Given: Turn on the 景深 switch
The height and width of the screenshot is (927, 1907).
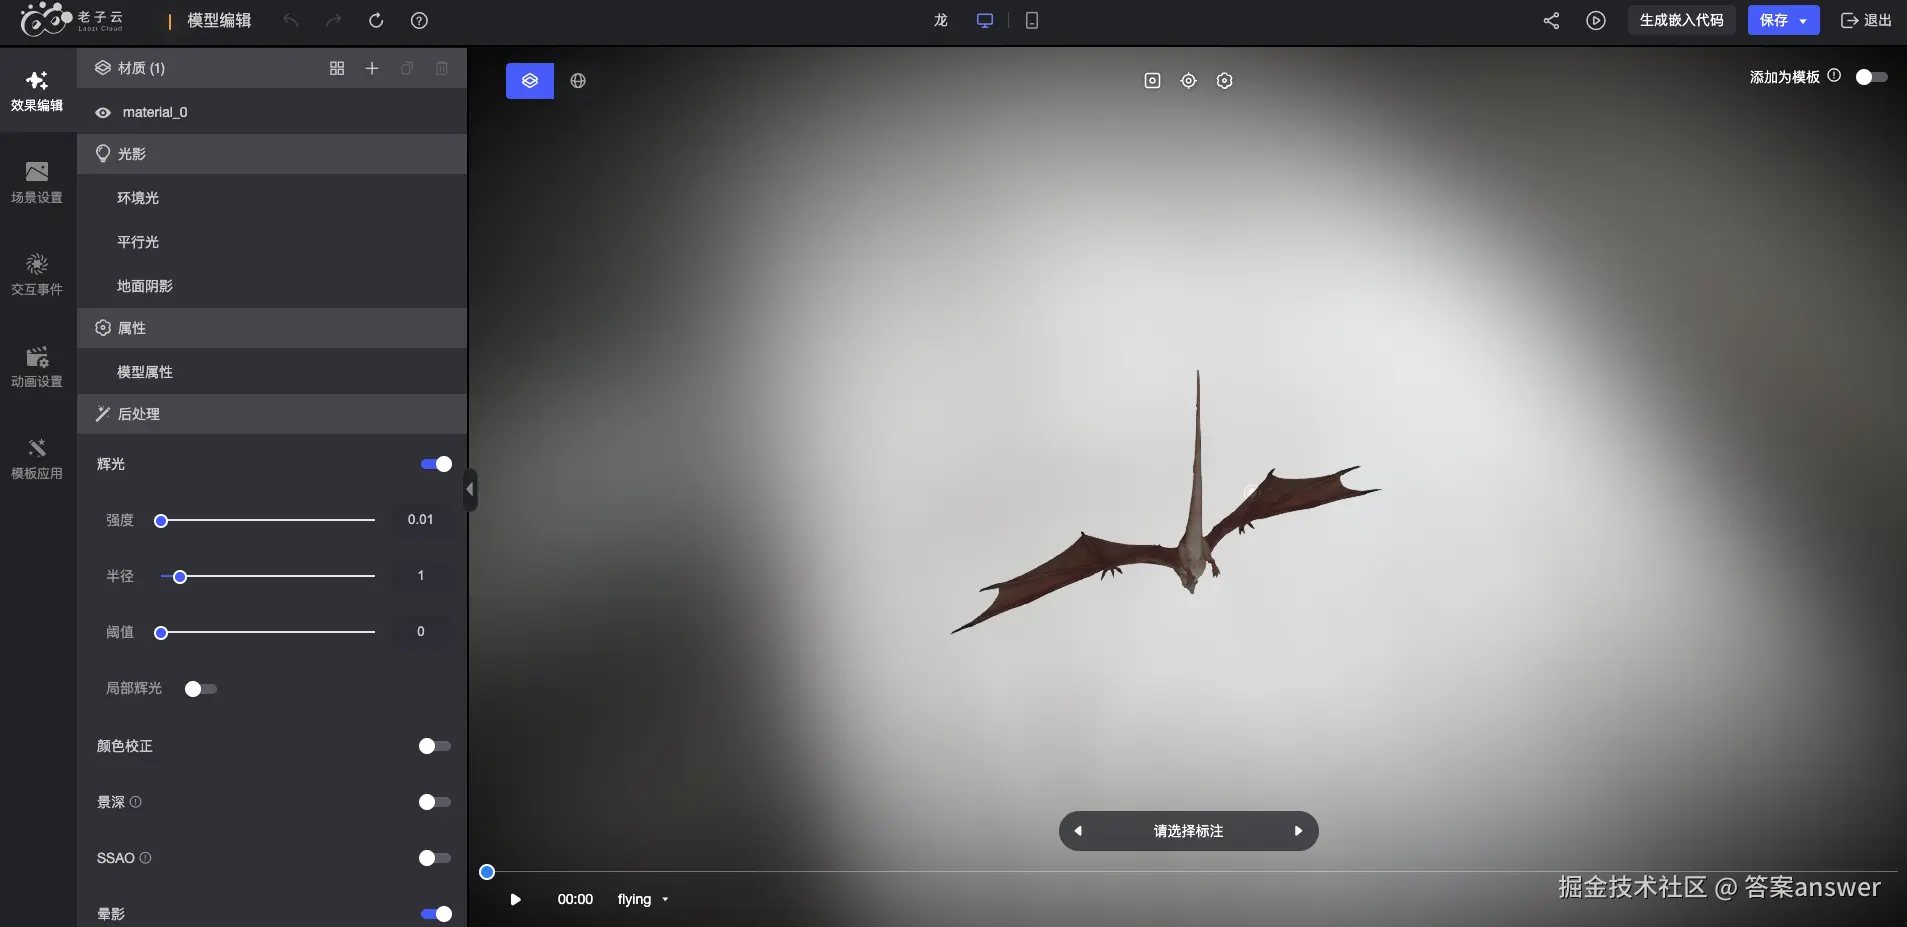Looking at the screenshot, I should point(435,802).
